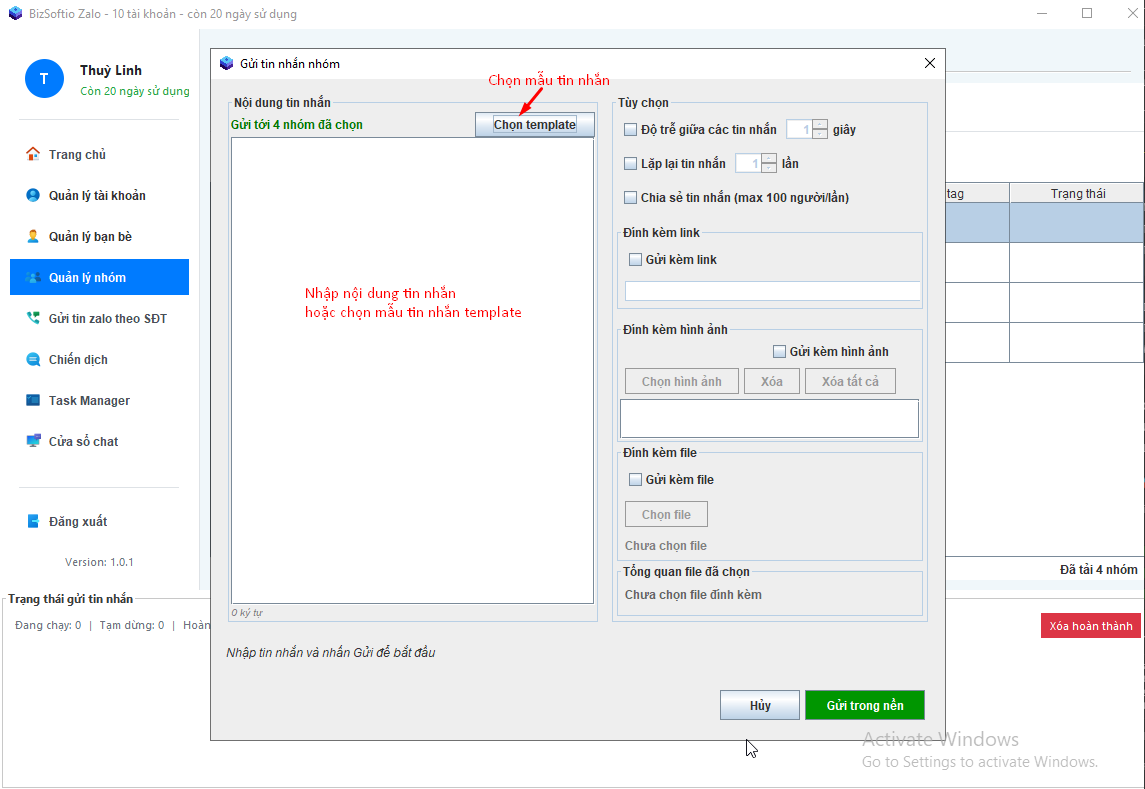Toggle the Lặp lại tin nhắn checkbox
This screenshot has width=1145, height=789.
coord(630,164)
